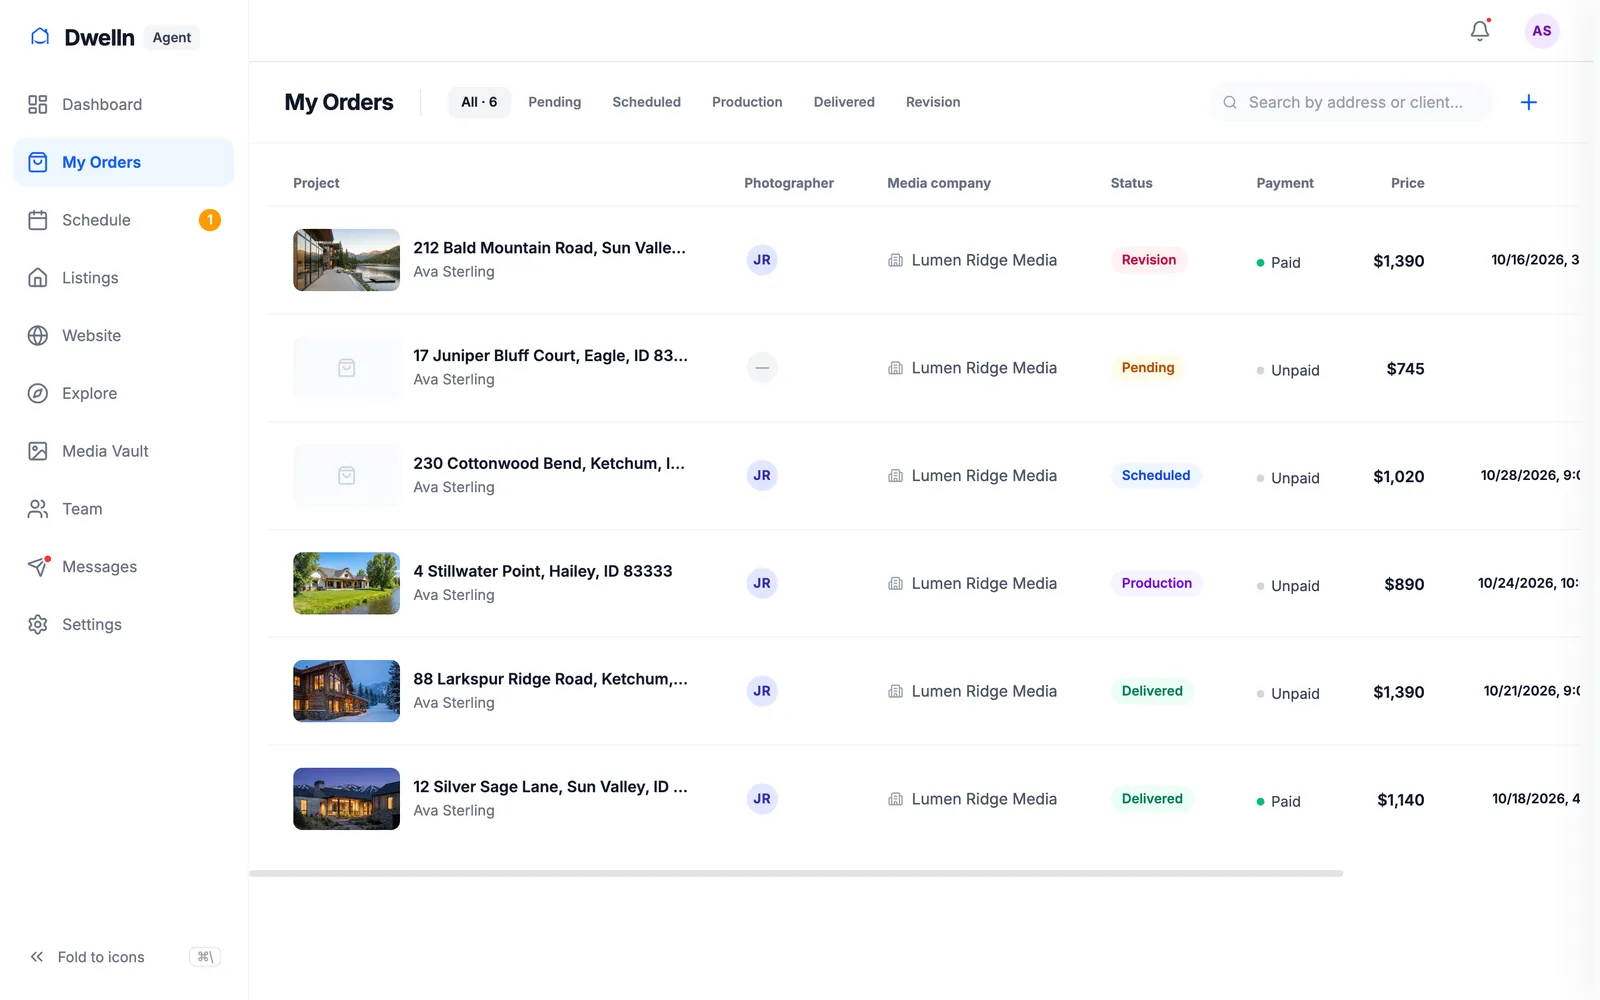
Task: Click the Schedule calendar icon
Action: tap(38, 220)
